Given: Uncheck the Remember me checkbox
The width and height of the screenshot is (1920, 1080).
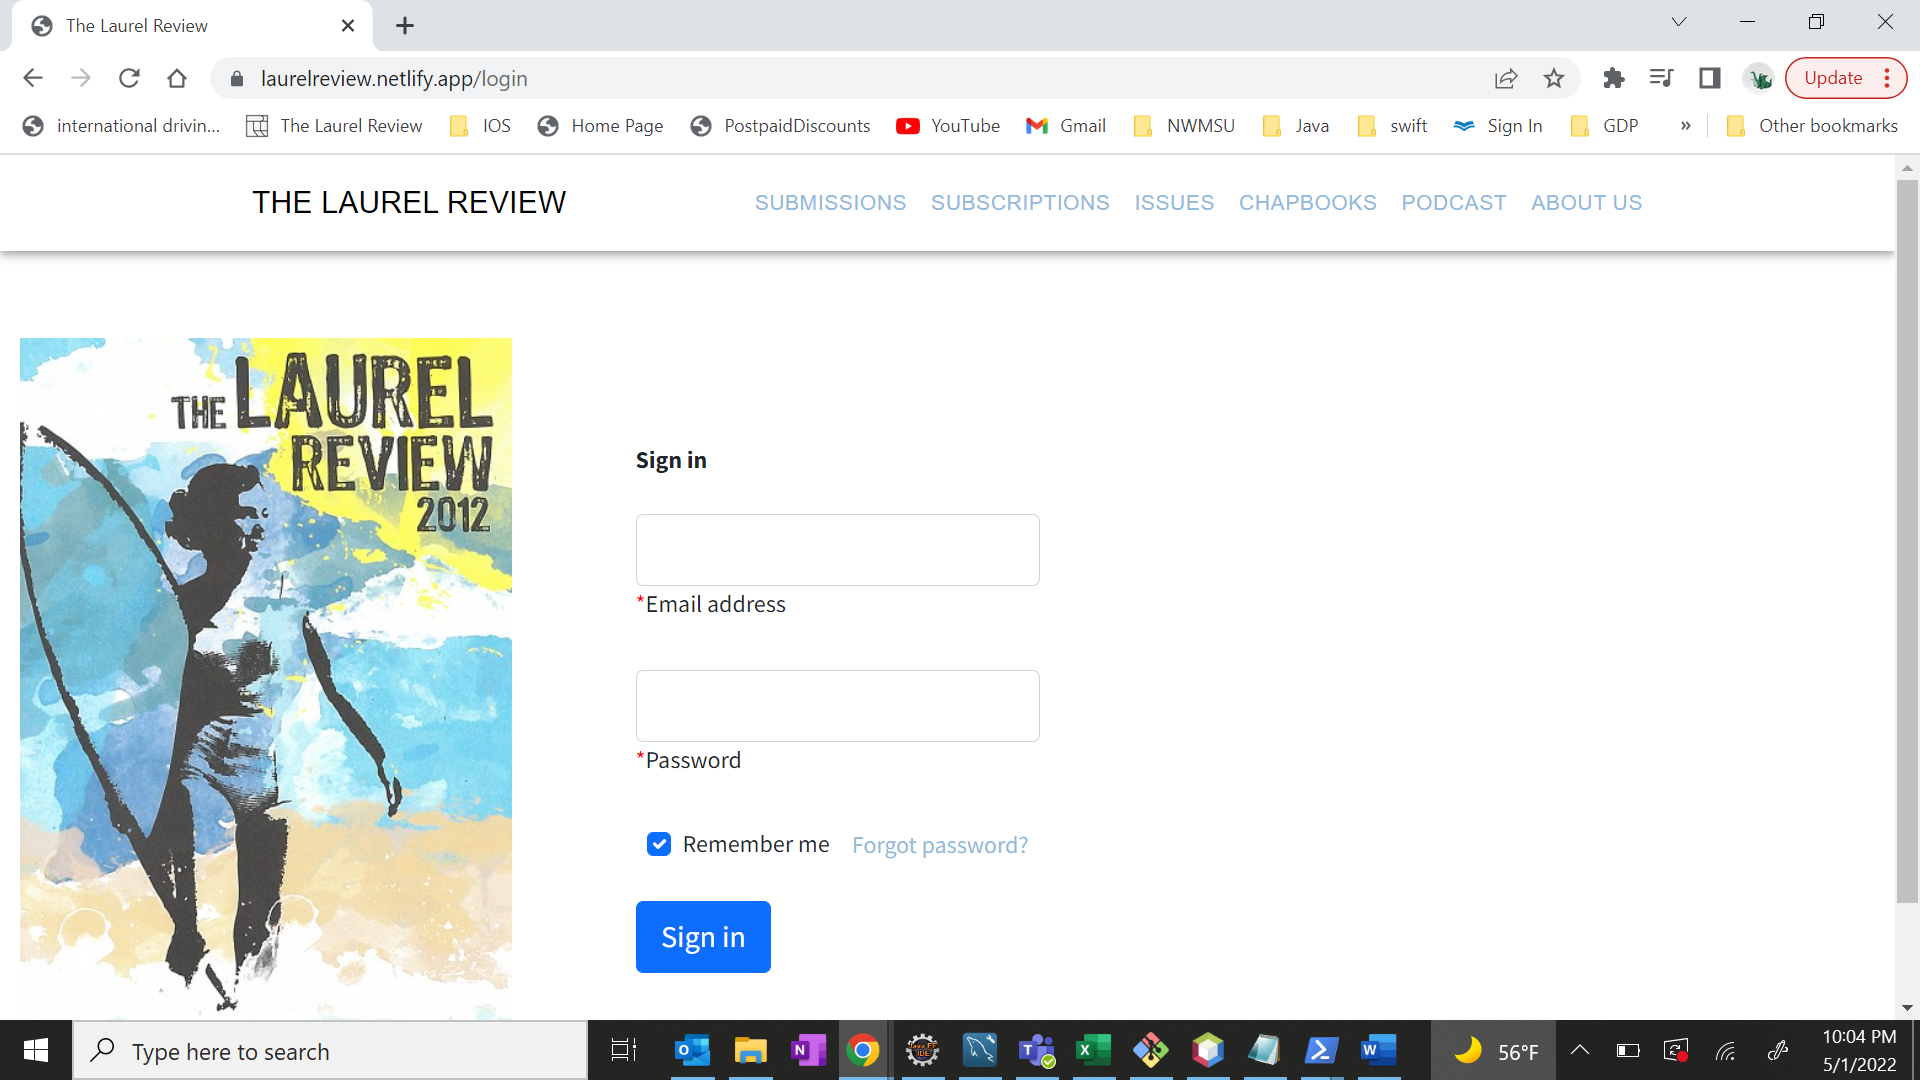Looking at the screenshot, I should [659, 844].
